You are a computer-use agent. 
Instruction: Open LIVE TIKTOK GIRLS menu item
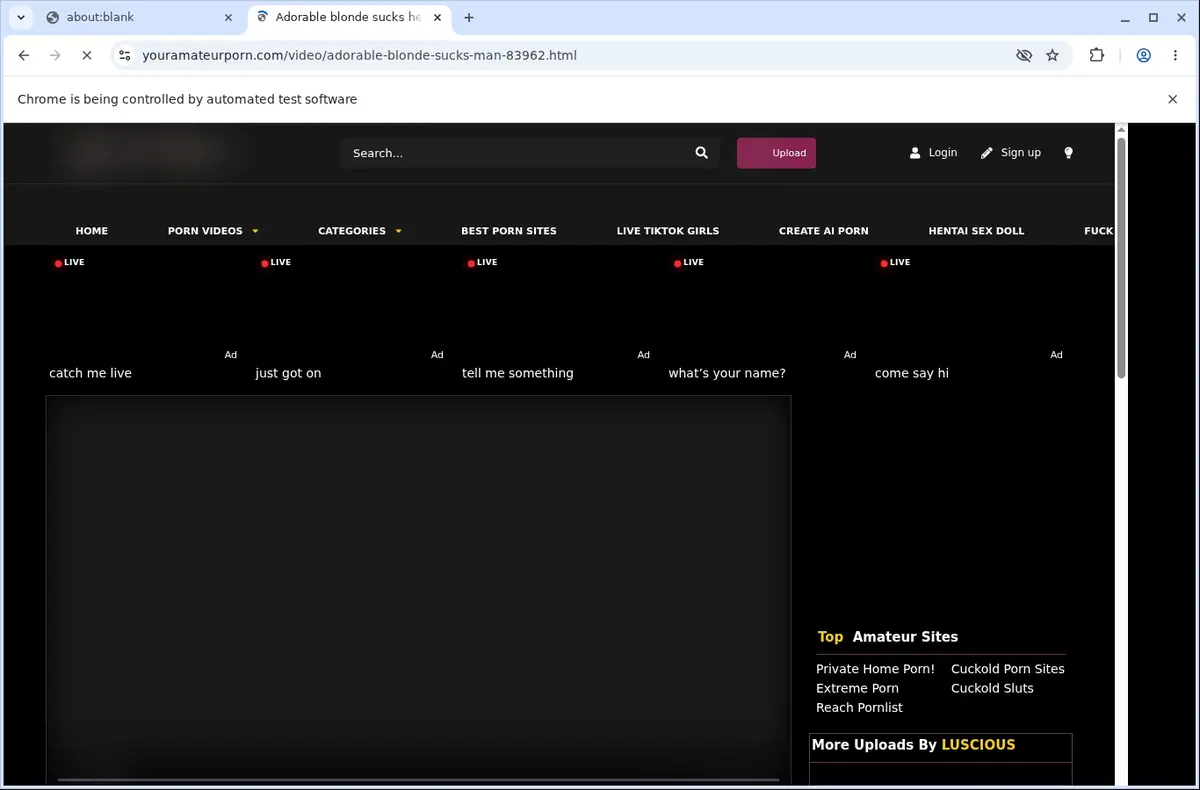[668, 231]
